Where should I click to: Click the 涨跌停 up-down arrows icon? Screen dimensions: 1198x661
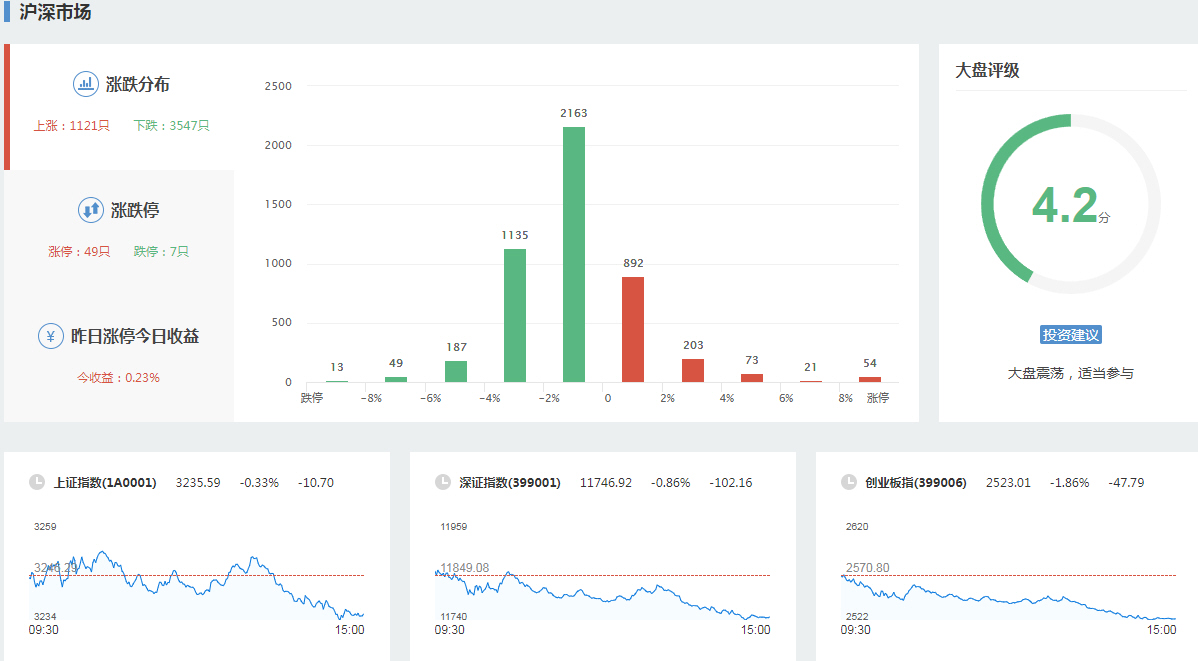90,210
